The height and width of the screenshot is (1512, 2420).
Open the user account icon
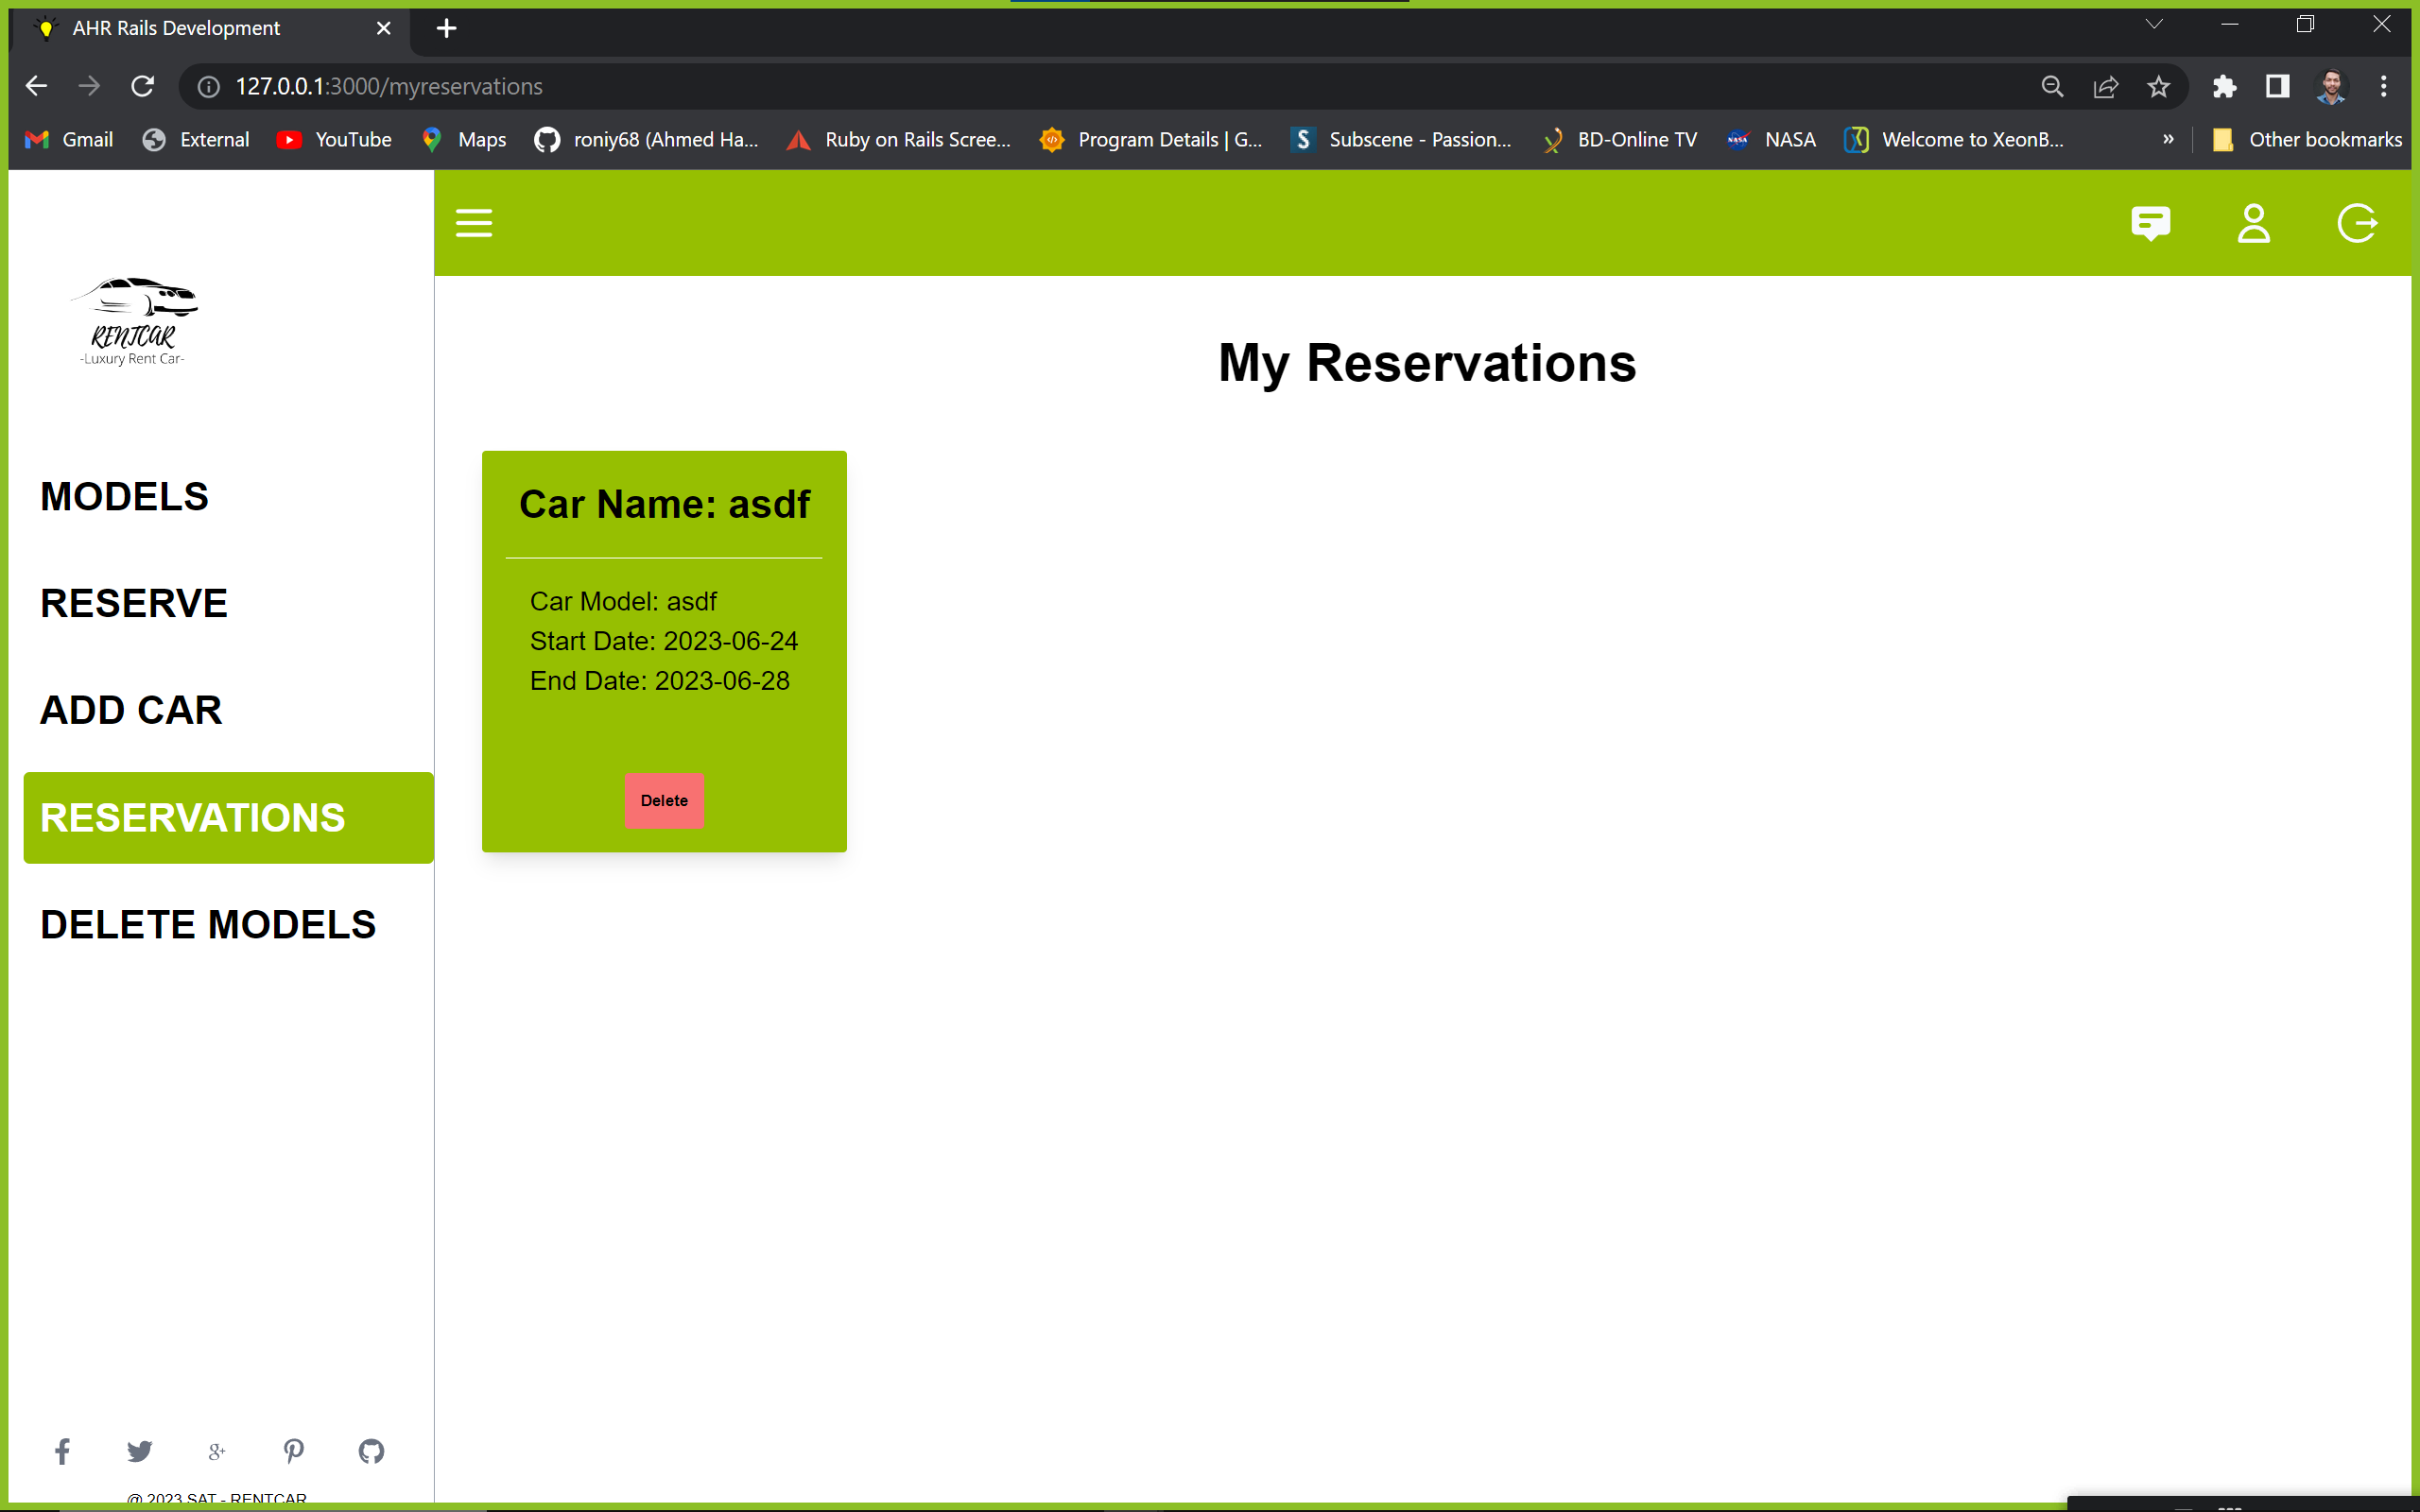pyautogui.click(x=2255, y=223)
